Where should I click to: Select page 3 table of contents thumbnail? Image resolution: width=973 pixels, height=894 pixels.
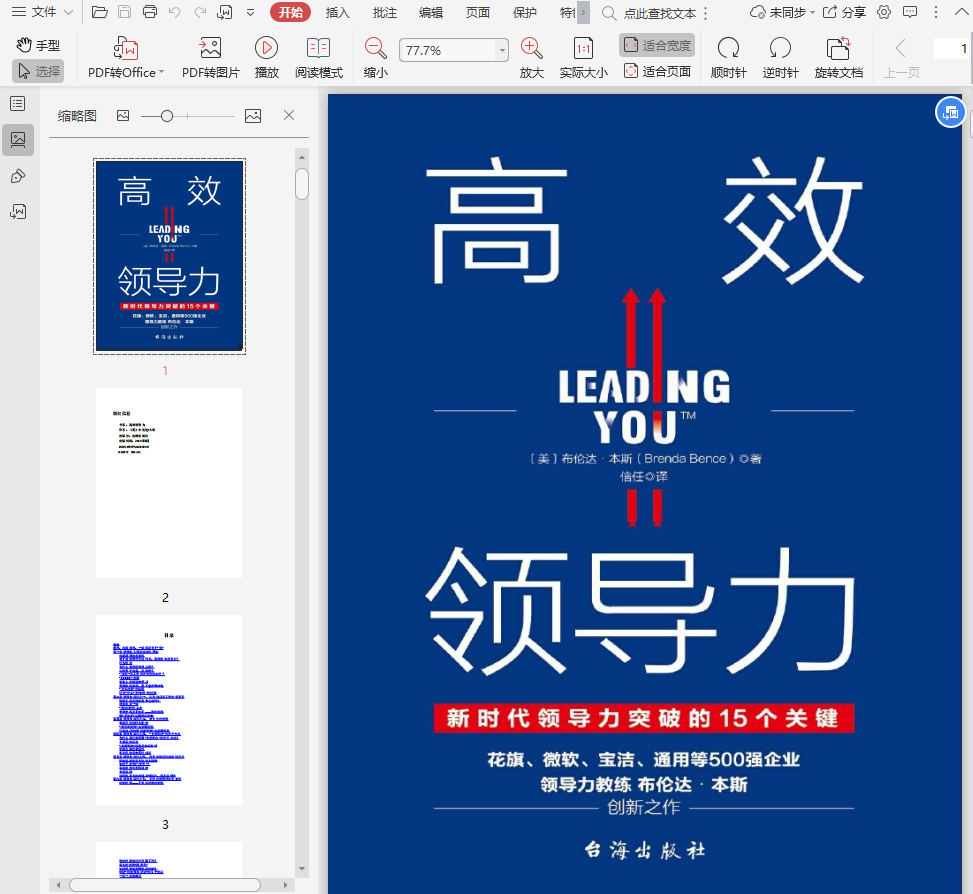point(169,710)
